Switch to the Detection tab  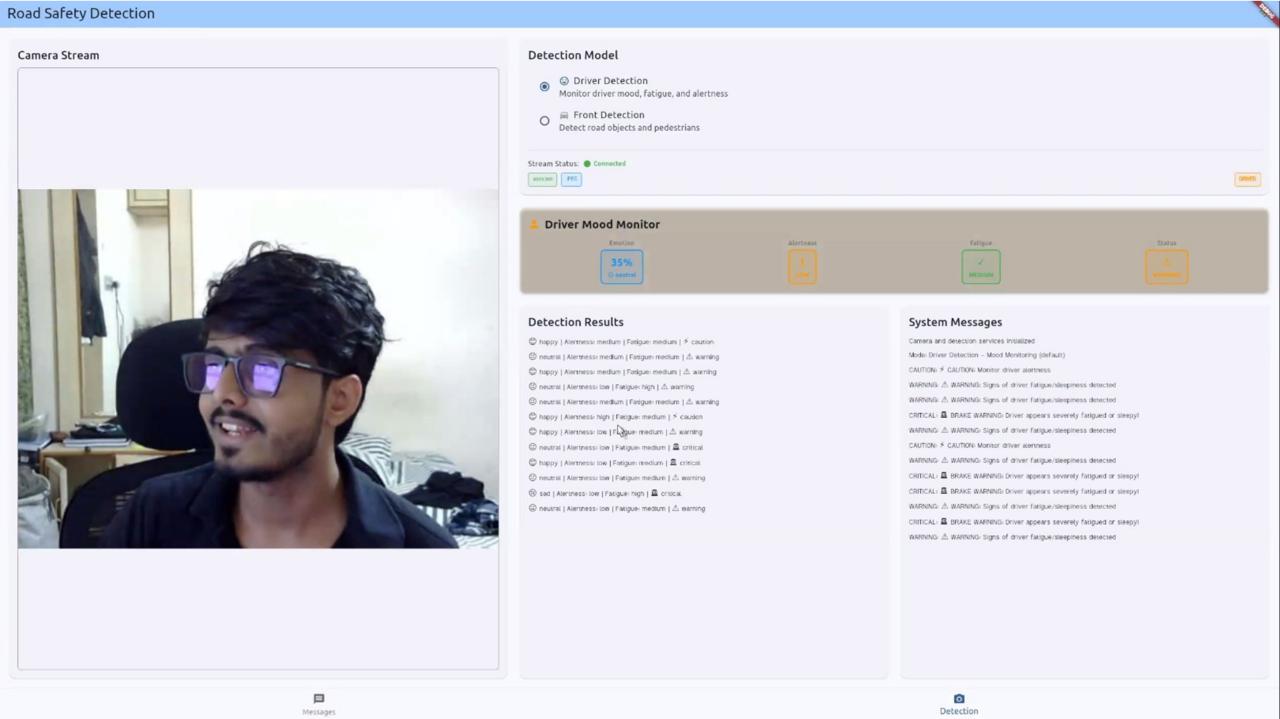[958, 704]
